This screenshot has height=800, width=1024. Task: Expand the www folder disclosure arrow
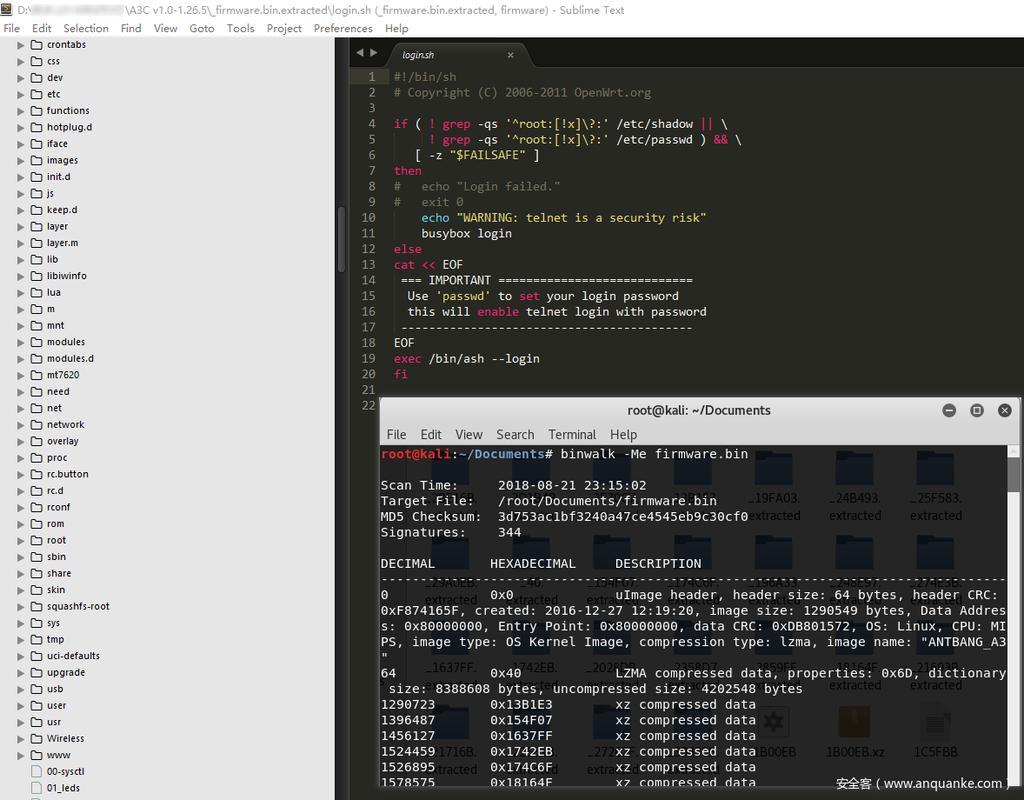click(x=21, y=756)
